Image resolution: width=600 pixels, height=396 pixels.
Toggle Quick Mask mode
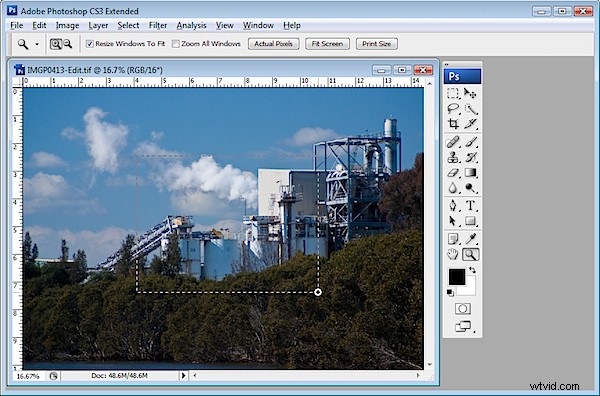(x=463, y=309)
